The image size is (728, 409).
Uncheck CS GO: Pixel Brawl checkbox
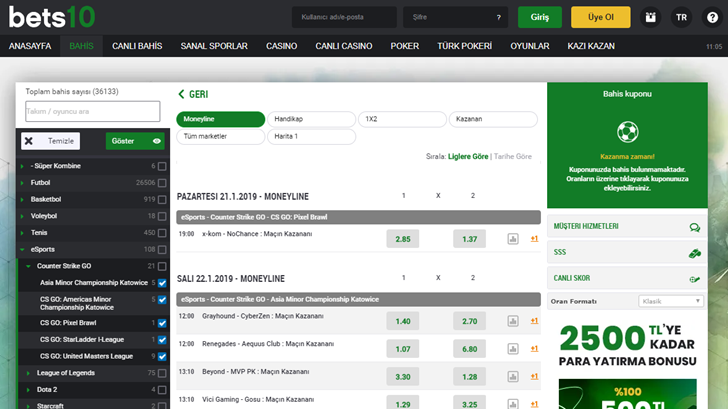pyautogui.click(x=162, y=323)
